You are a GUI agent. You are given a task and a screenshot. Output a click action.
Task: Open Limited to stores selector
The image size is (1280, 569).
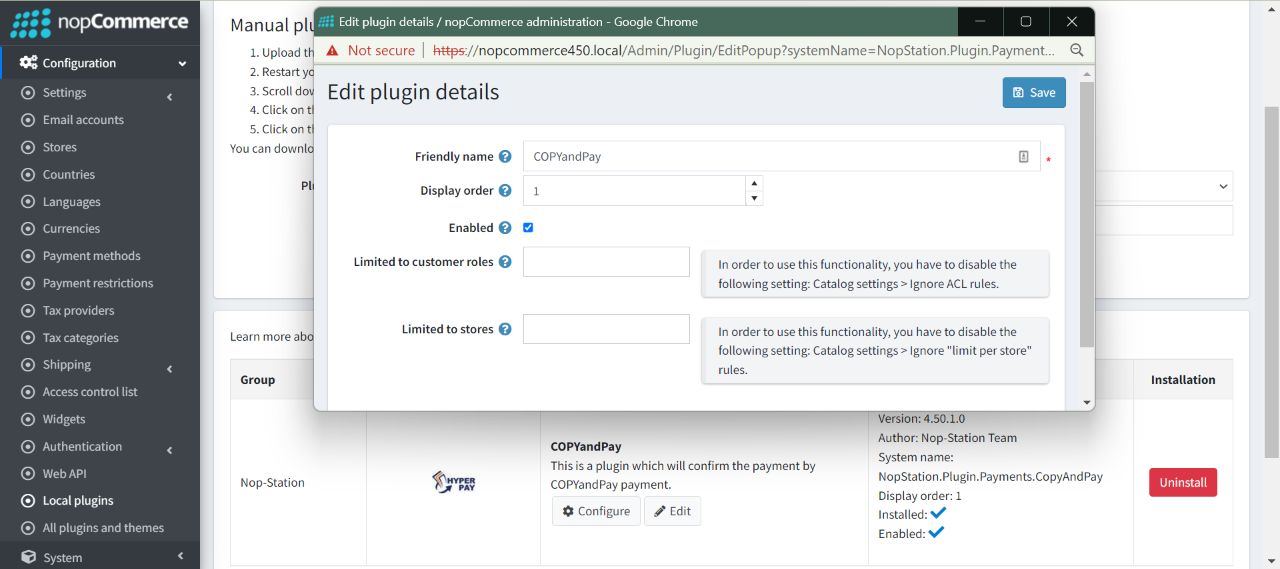tap(606, 329)
